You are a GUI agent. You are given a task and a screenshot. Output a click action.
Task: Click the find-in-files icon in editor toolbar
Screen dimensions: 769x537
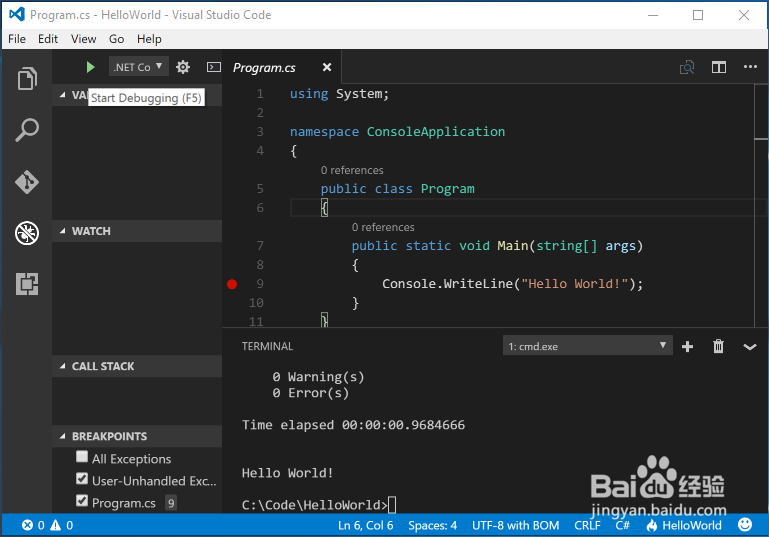tap(687, 67)
